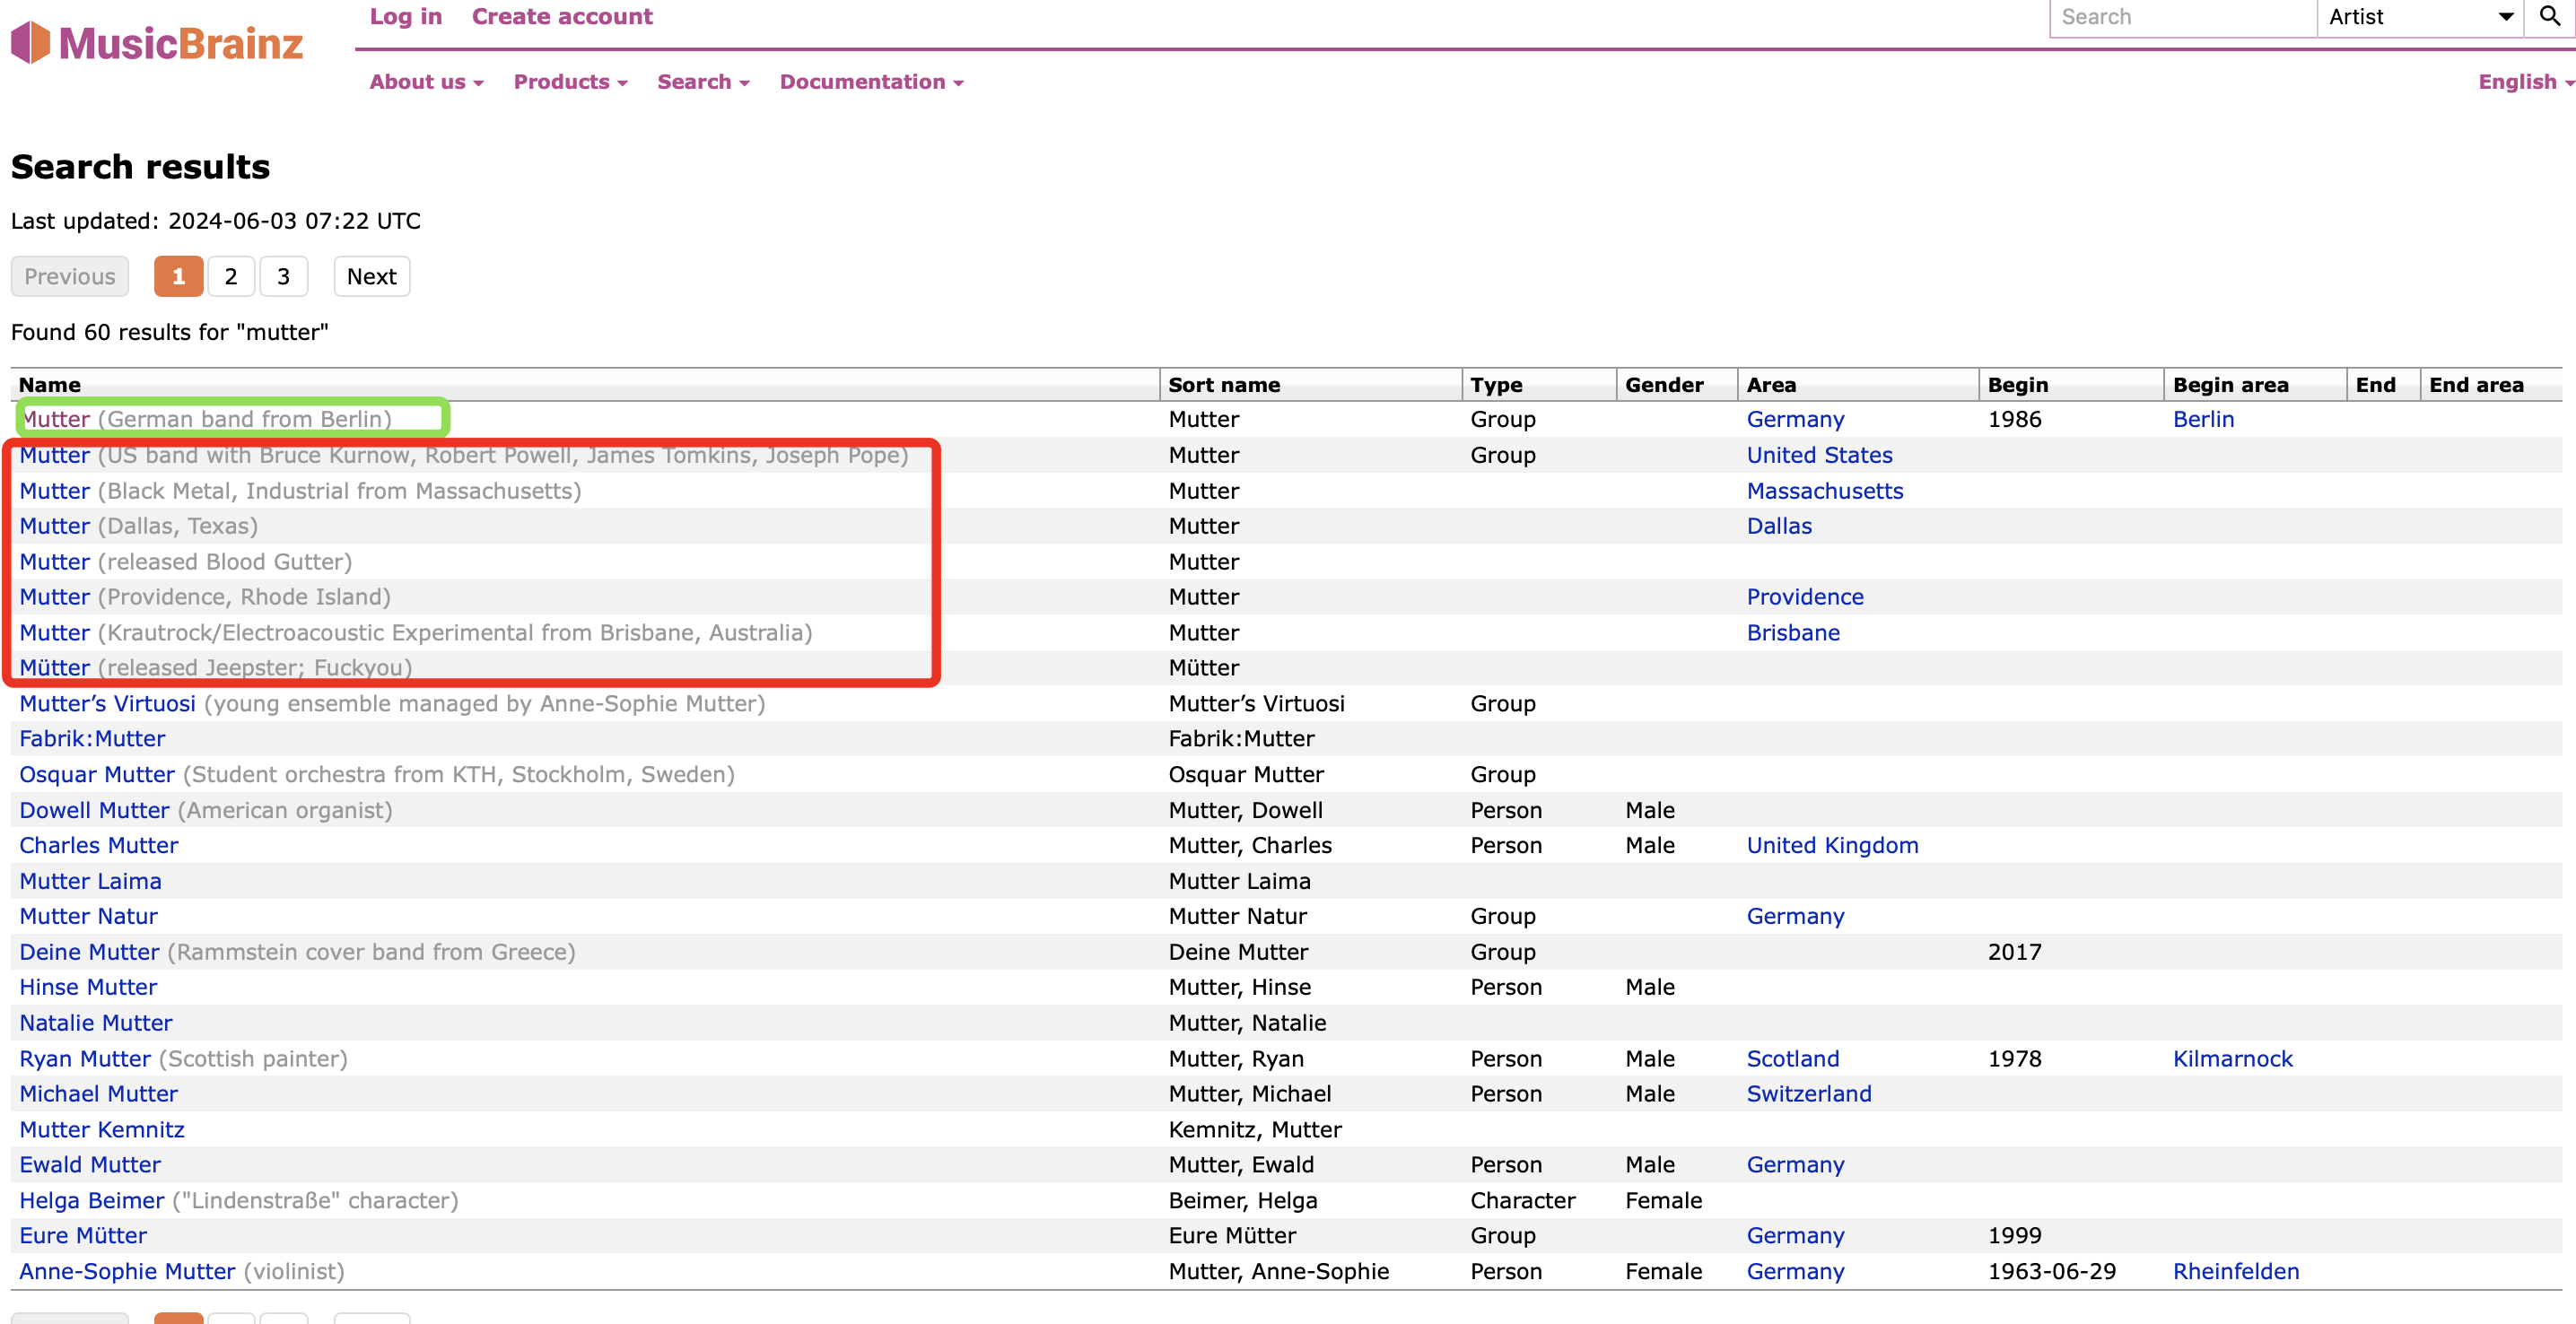Click Germany area in Ewald Mutter row
2576x1324 pixels.
click(1795, 1166)
